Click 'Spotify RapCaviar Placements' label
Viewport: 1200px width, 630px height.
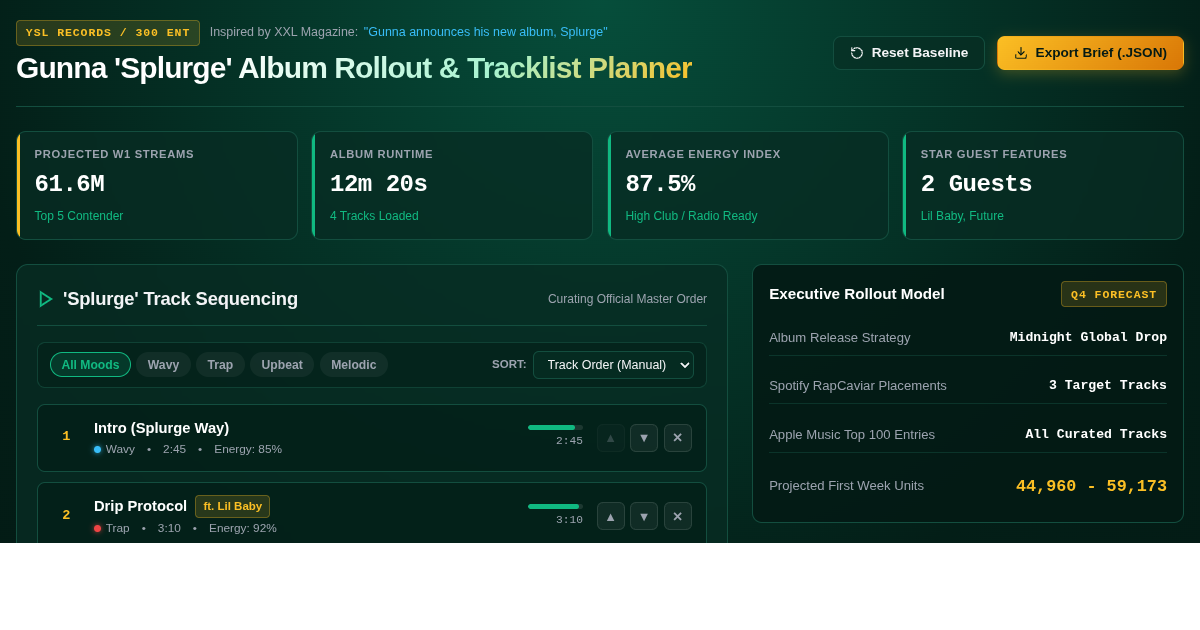857,385
